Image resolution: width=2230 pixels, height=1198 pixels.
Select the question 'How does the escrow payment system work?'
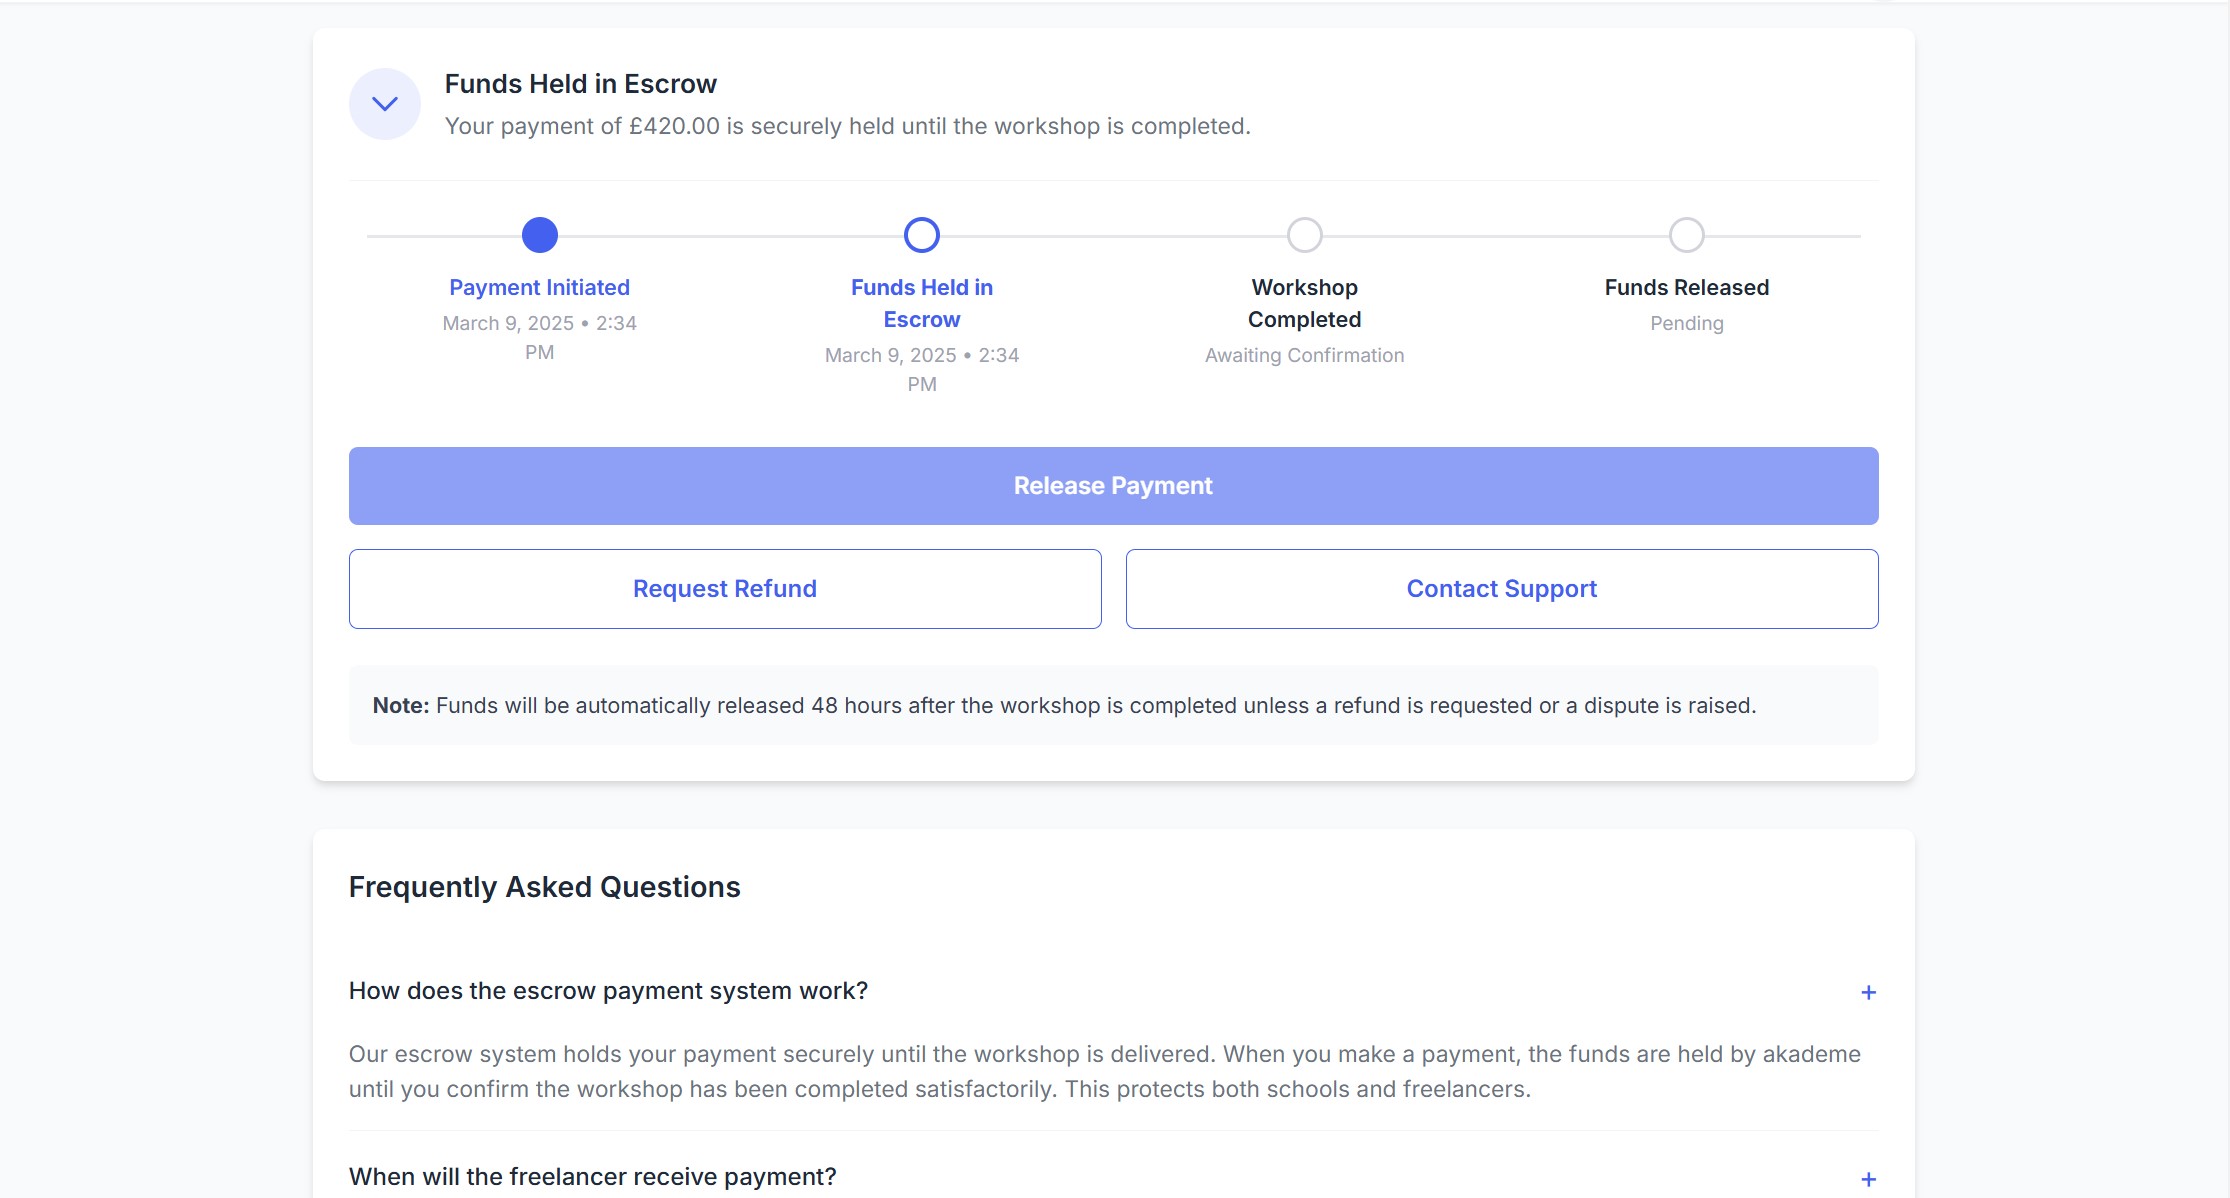608,991
